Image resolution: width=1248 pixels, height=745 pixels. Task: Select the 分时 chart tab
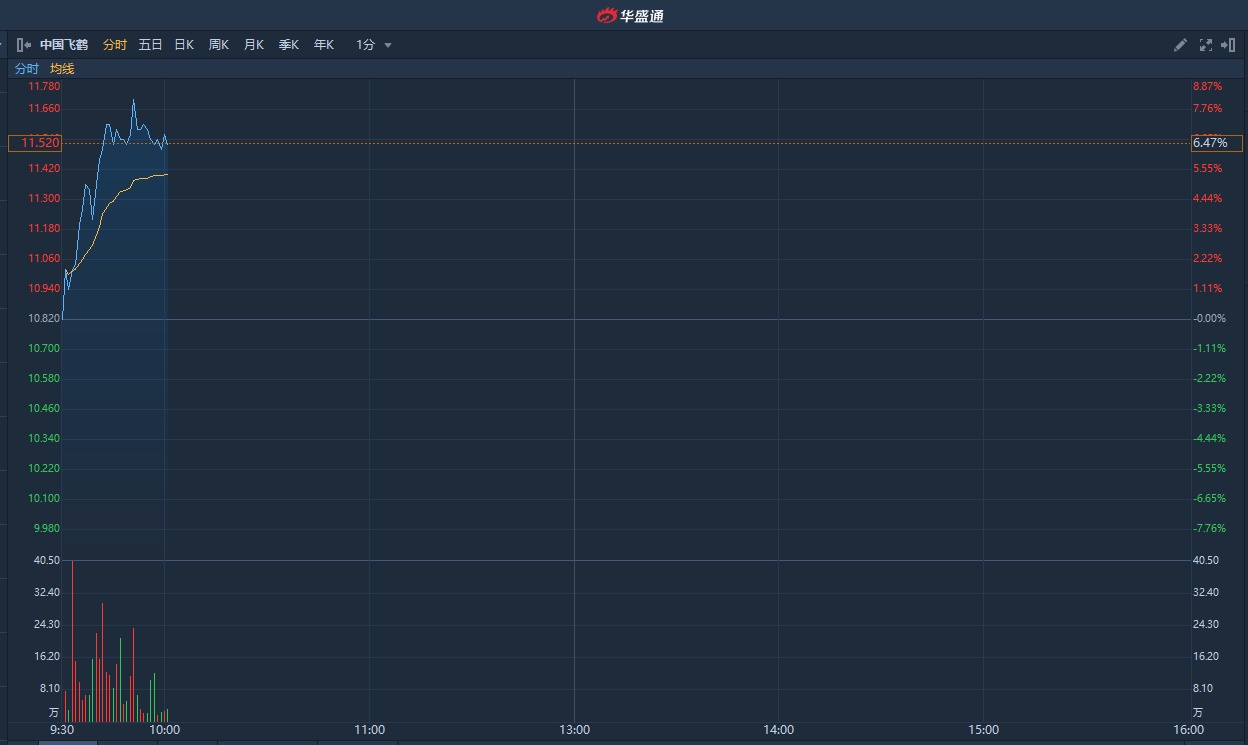point(115,45)
